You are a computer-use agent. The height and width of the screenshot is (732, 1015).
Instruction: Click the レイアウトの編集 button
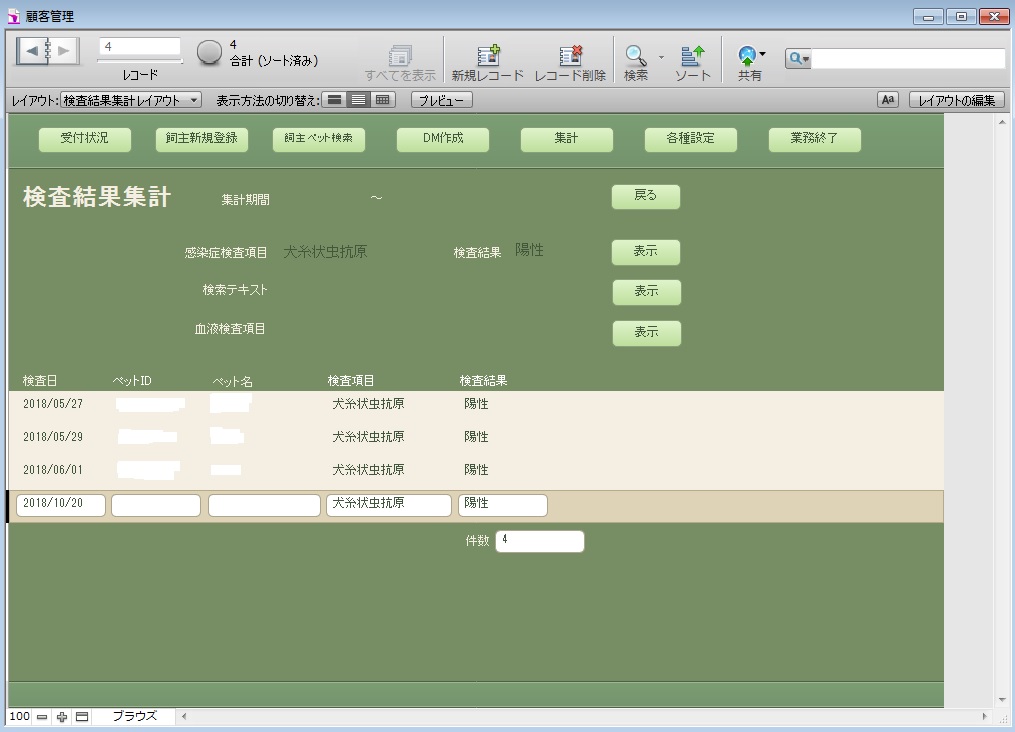click(x=956, y=100)
